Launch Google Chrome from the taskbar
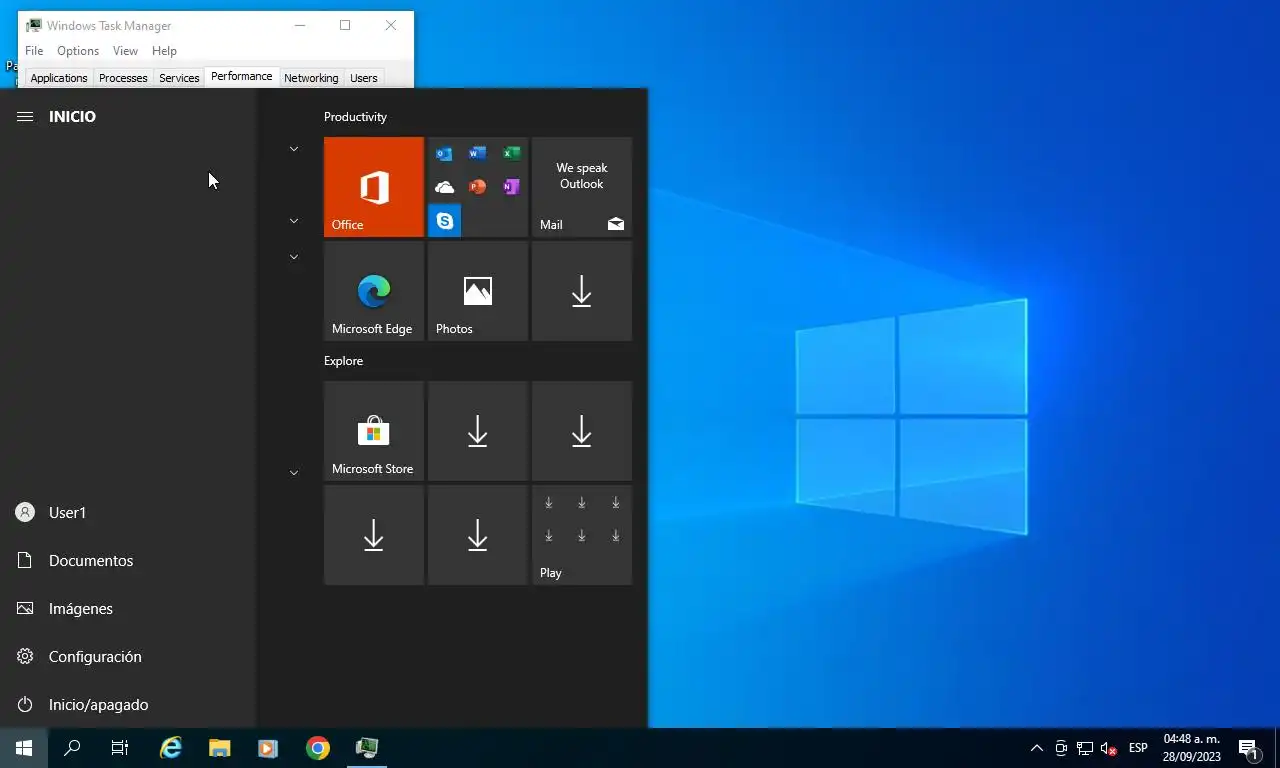This screenshot has height=768, width=1280. 318,748
